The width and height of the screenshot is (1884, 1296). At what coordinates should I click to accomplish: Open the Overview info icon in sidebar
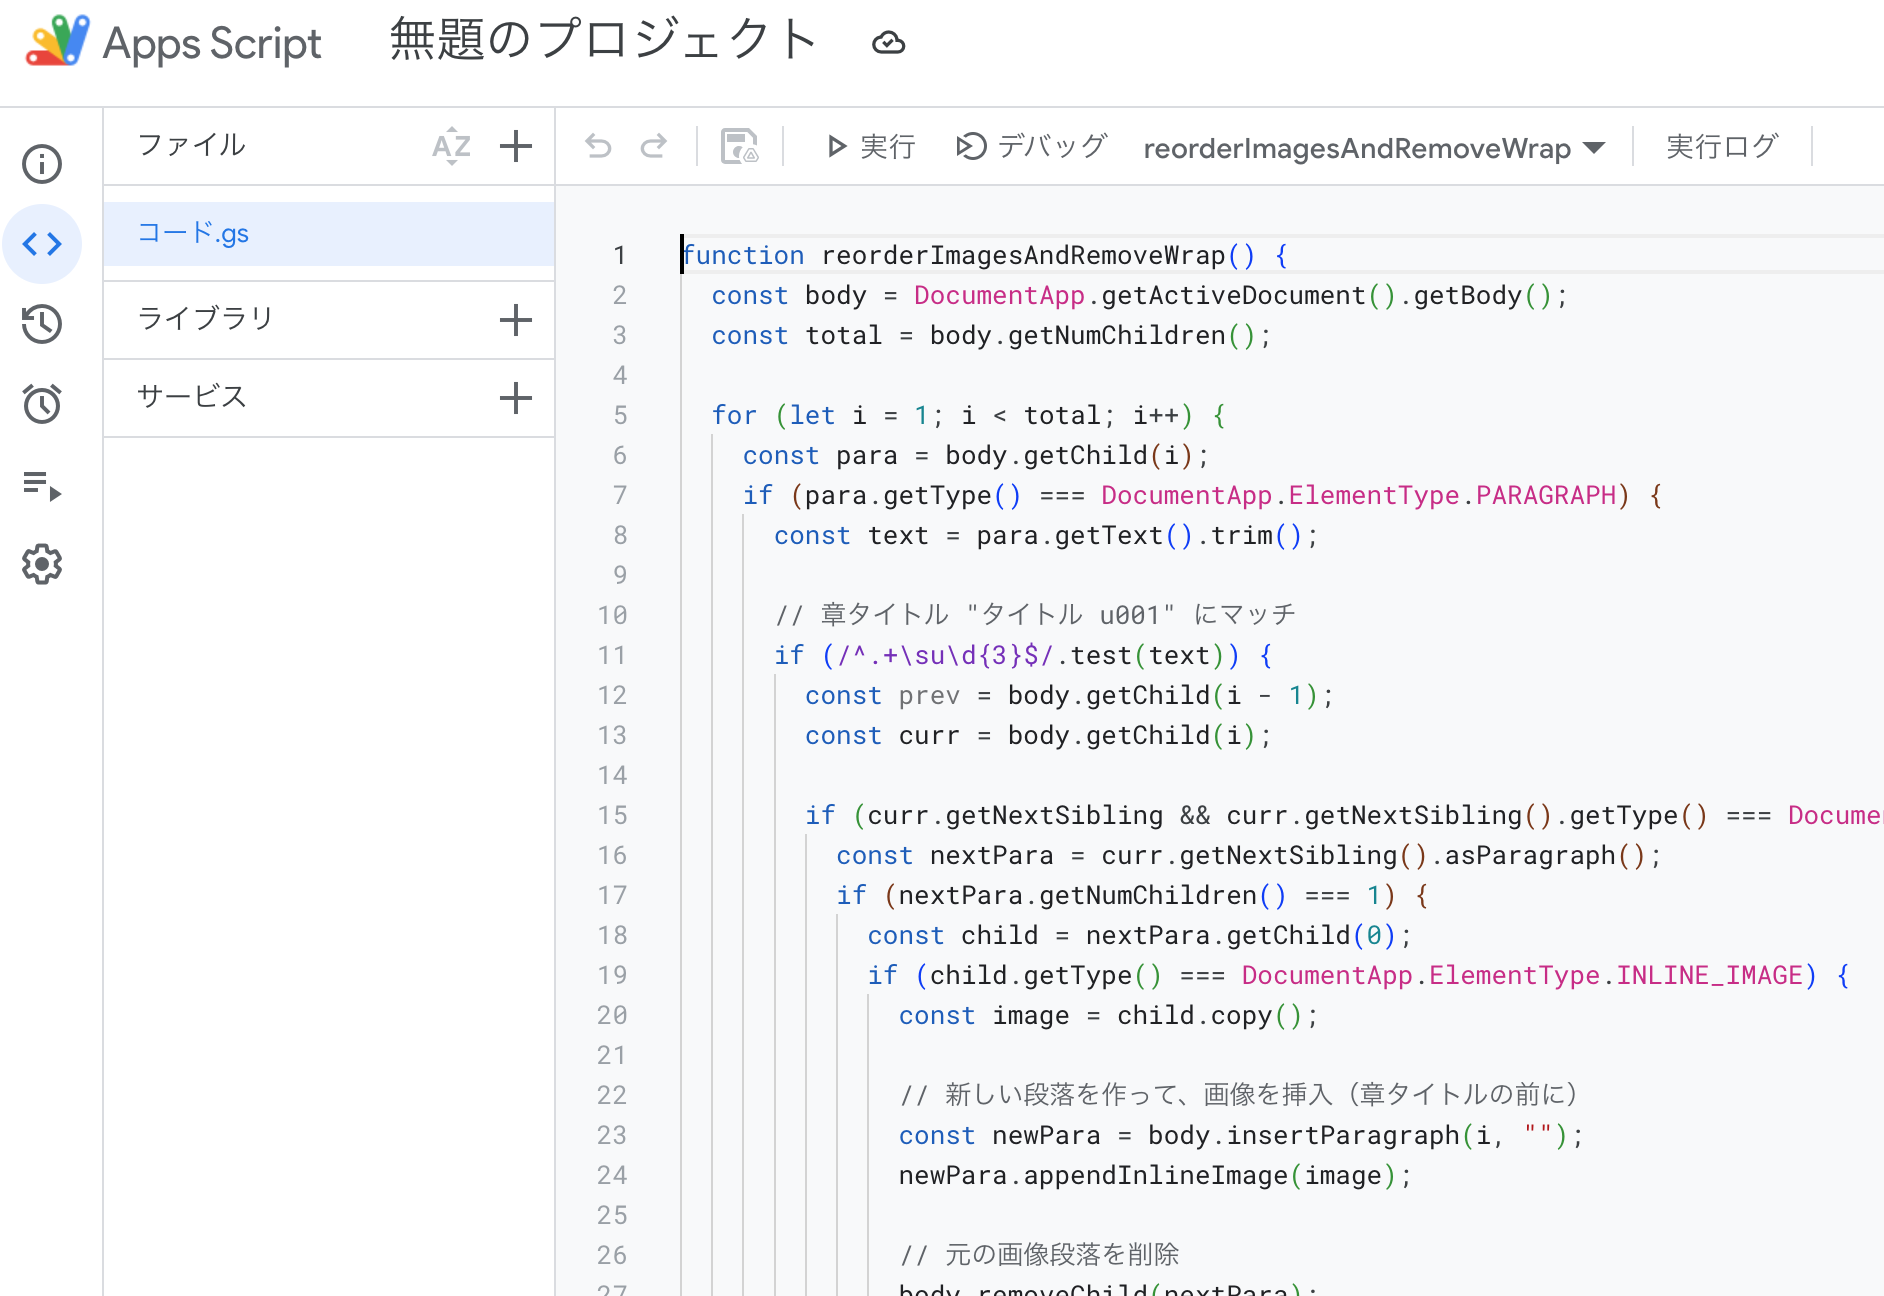[x=42, y=164]
